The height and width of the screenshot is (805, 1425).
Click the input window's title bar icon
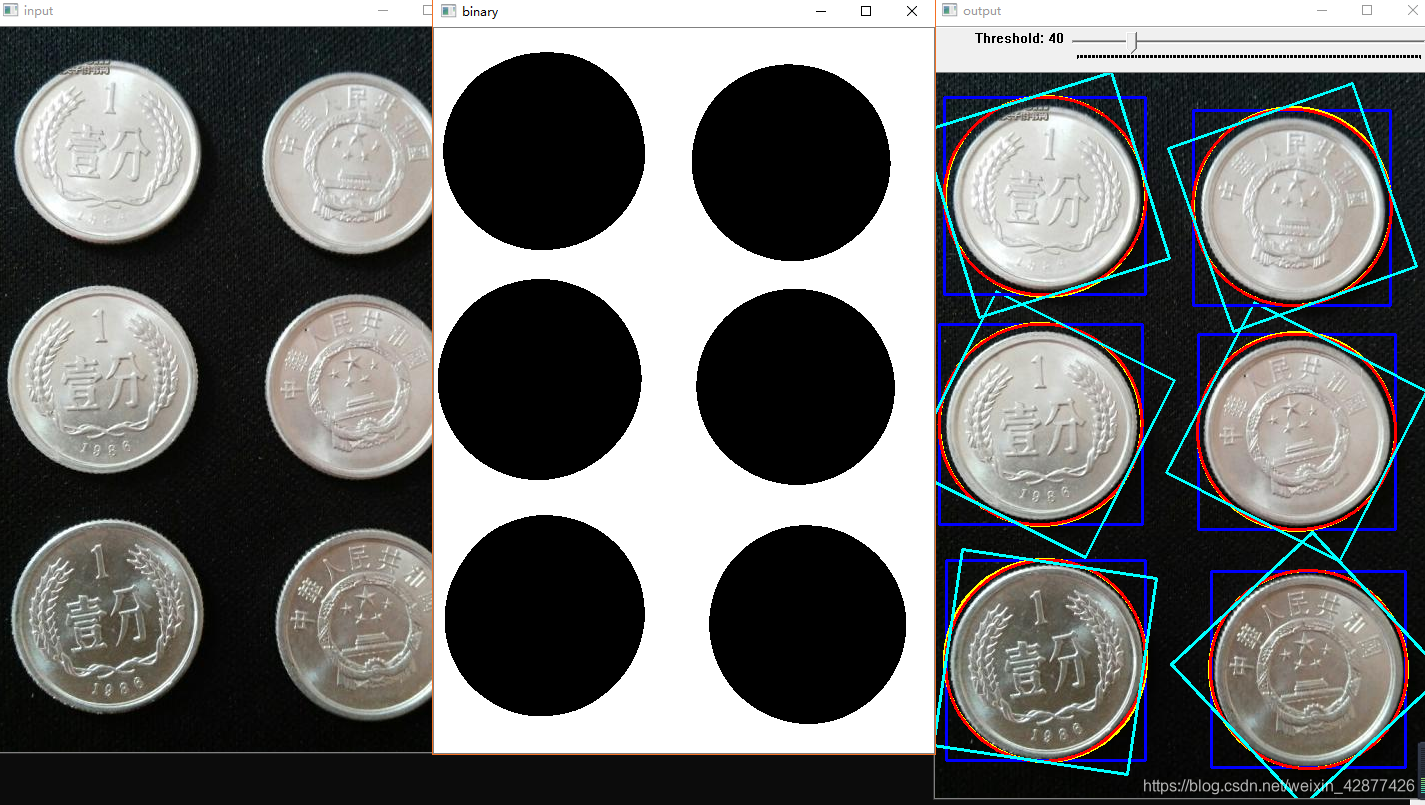(10, 10)
